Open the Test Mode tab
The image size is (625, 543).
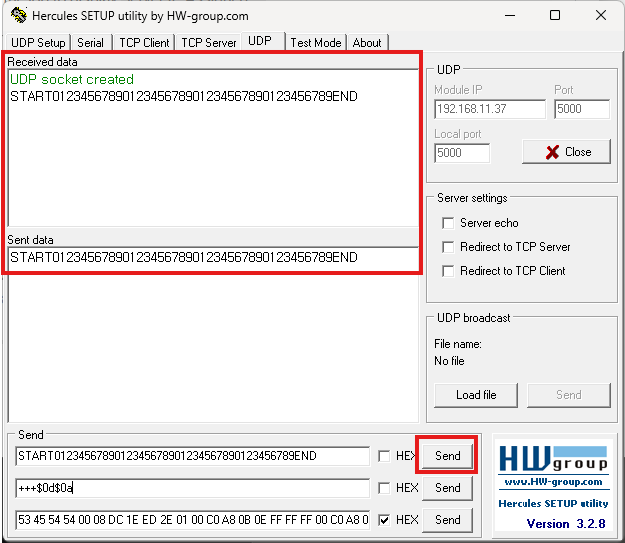[x=315, y=42]
